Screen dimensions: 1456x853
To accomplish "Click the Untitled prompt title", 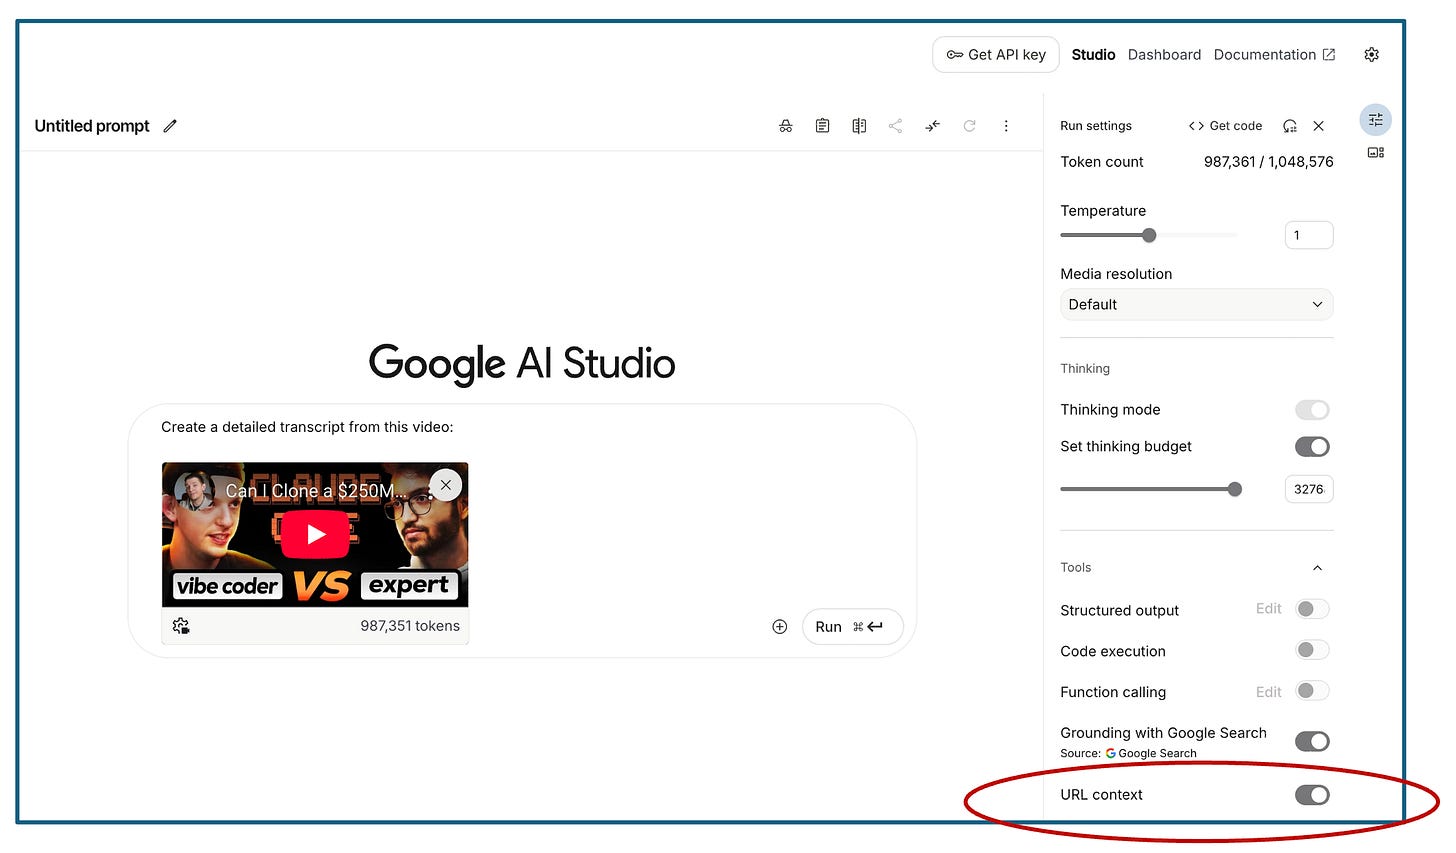I will (92, 126).
